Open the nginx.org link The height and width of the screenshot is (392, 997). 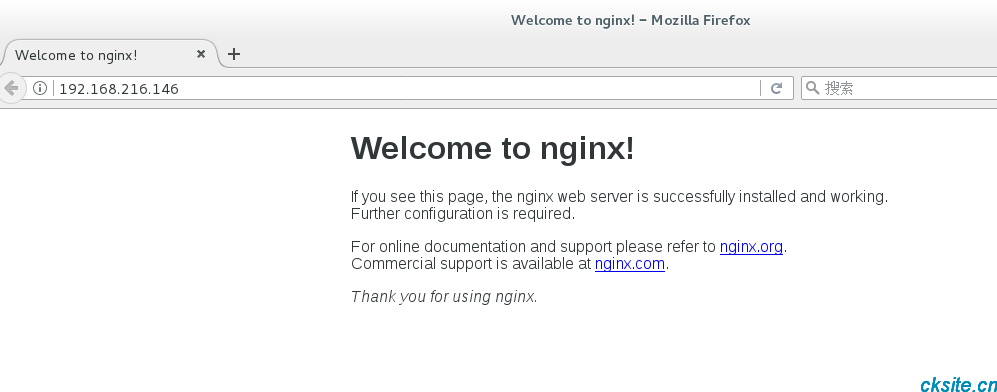click(751, 247)
